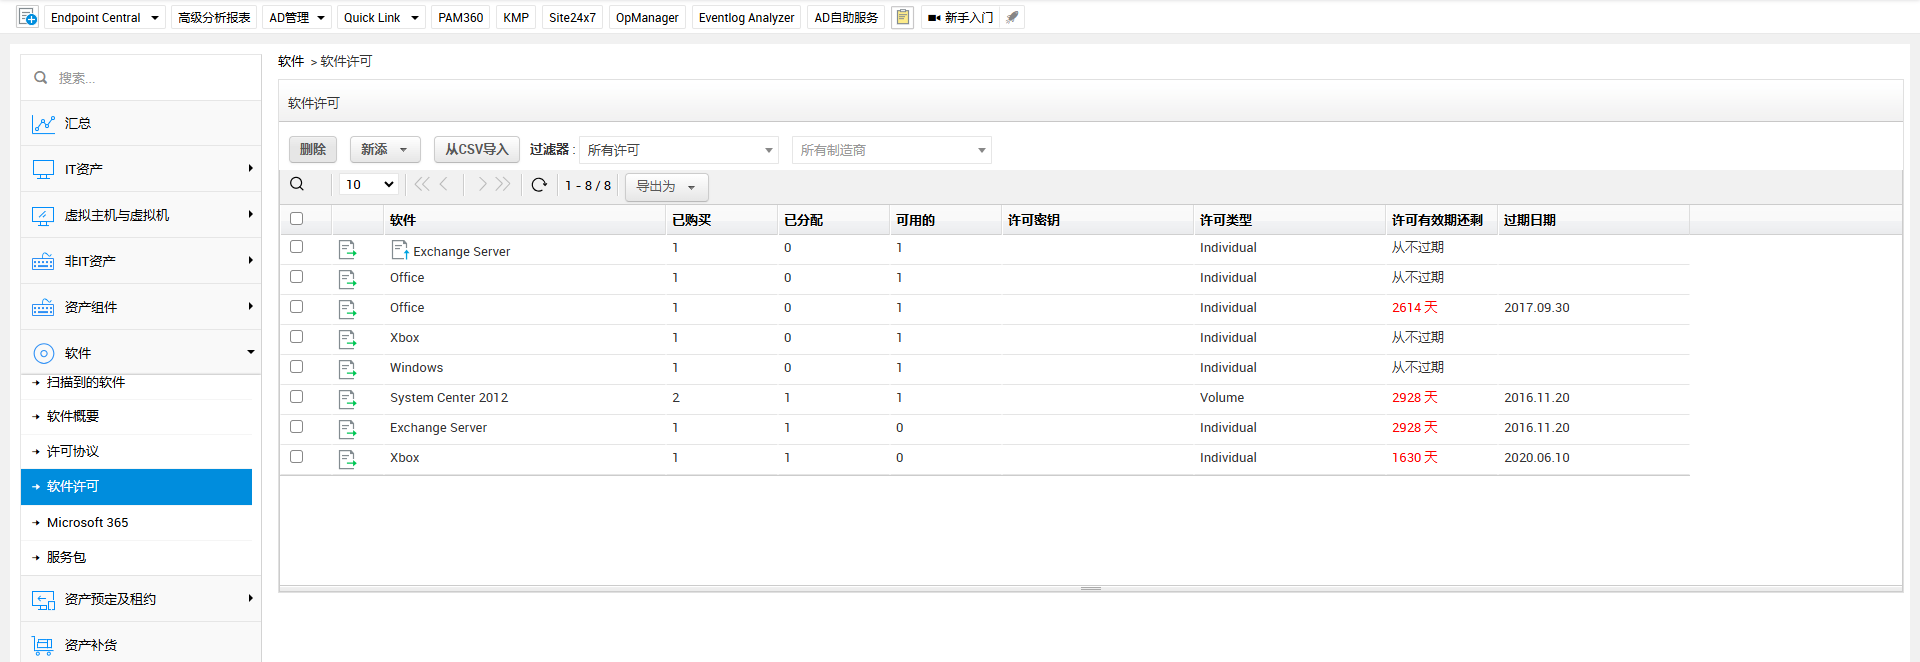Open the 所有制造商 manufacturer dropdown

click(x=891, y=150)
